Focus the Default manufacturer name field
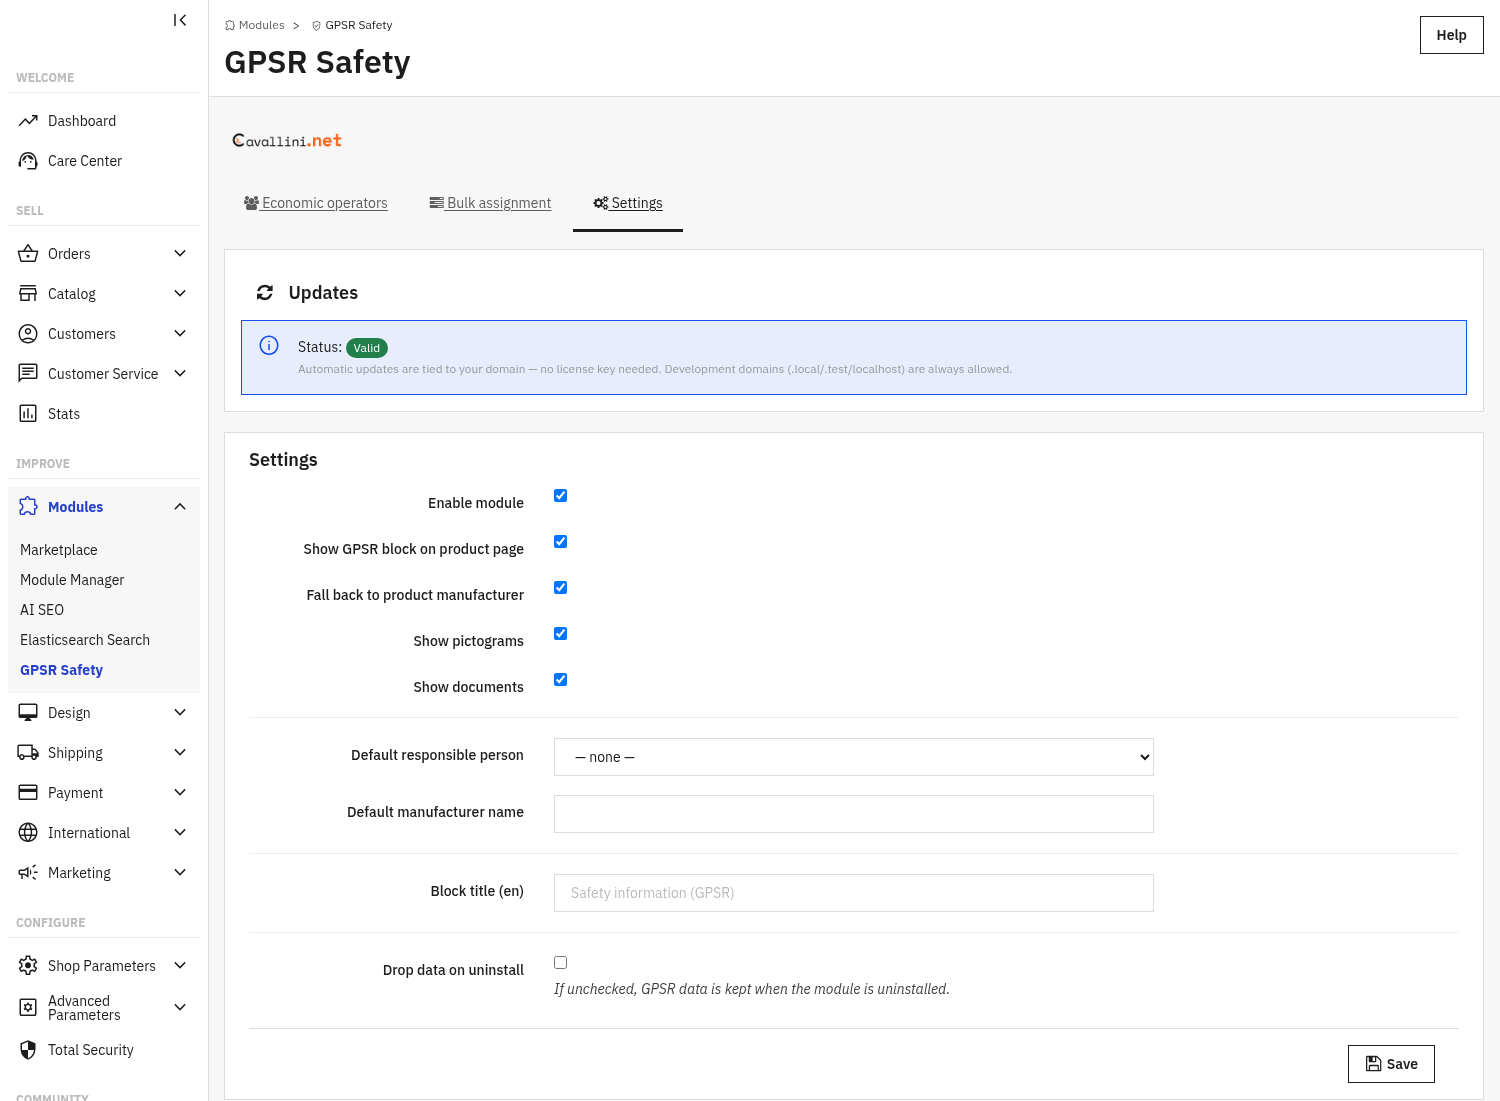 point(854,814)
